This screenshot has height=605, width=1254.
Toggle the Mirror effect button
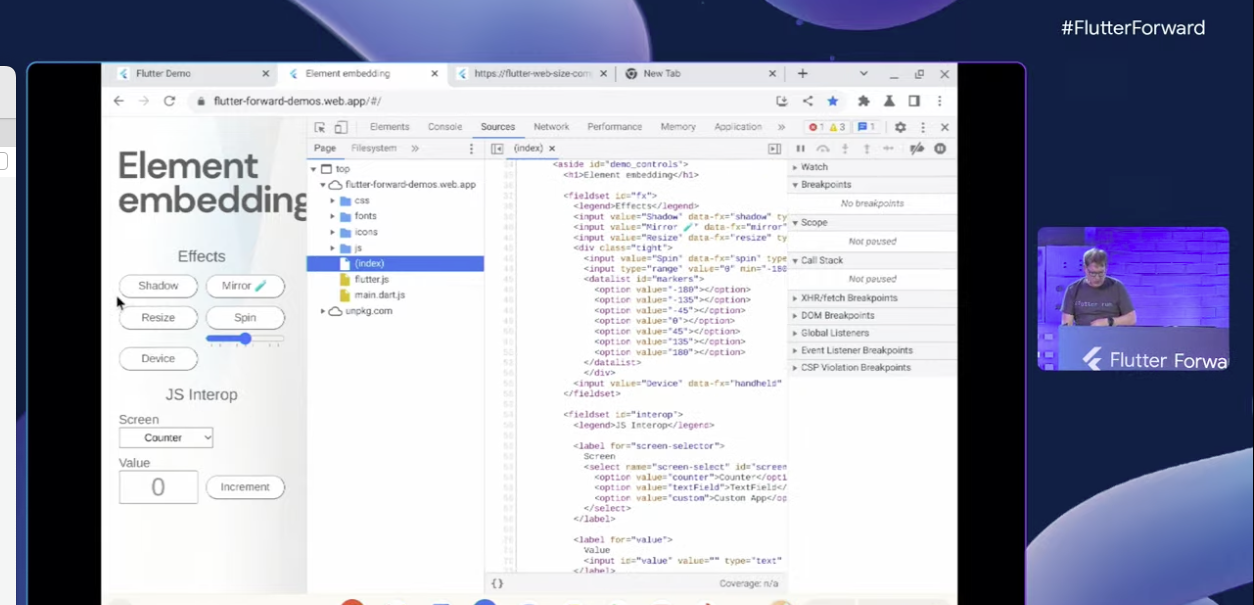[245, 286]
